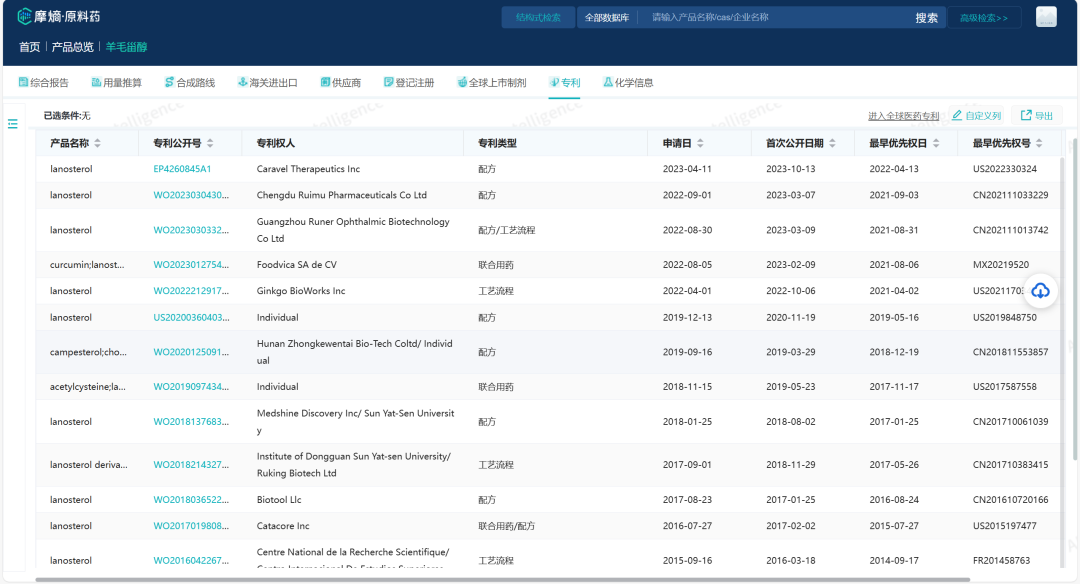Click the 专利类型 column header
The height and width of the screenshot is (584, 1080).
point(497,143)
